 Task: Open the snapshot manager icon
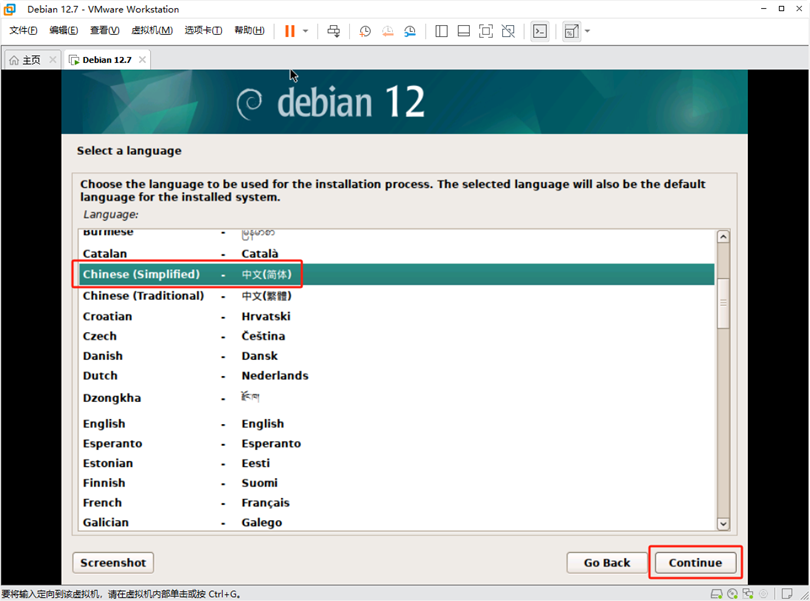point(410,31)
